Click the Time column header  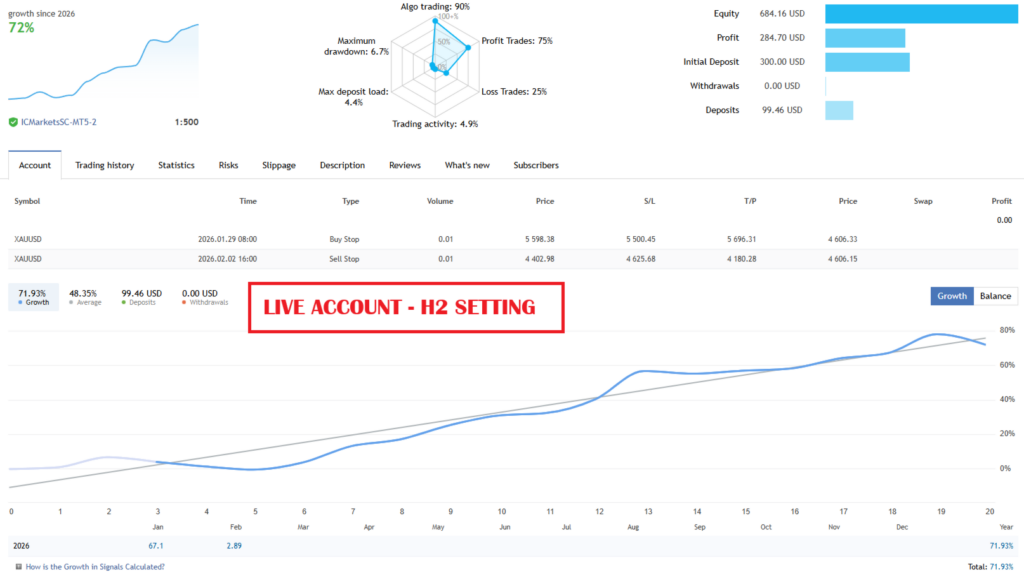248,201
